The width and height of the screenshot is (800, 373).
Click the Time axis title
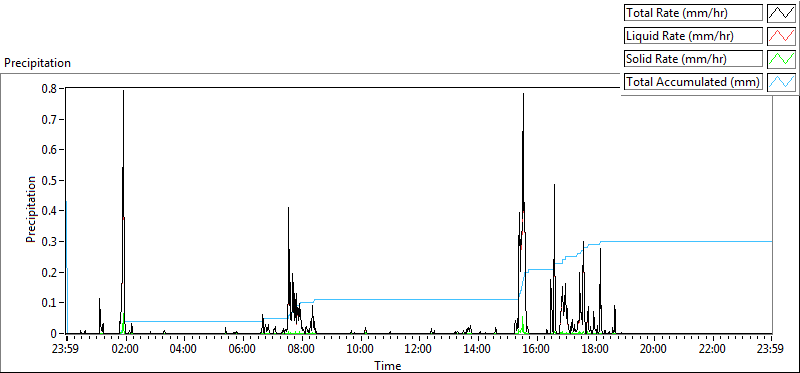[x=388, y=365]
